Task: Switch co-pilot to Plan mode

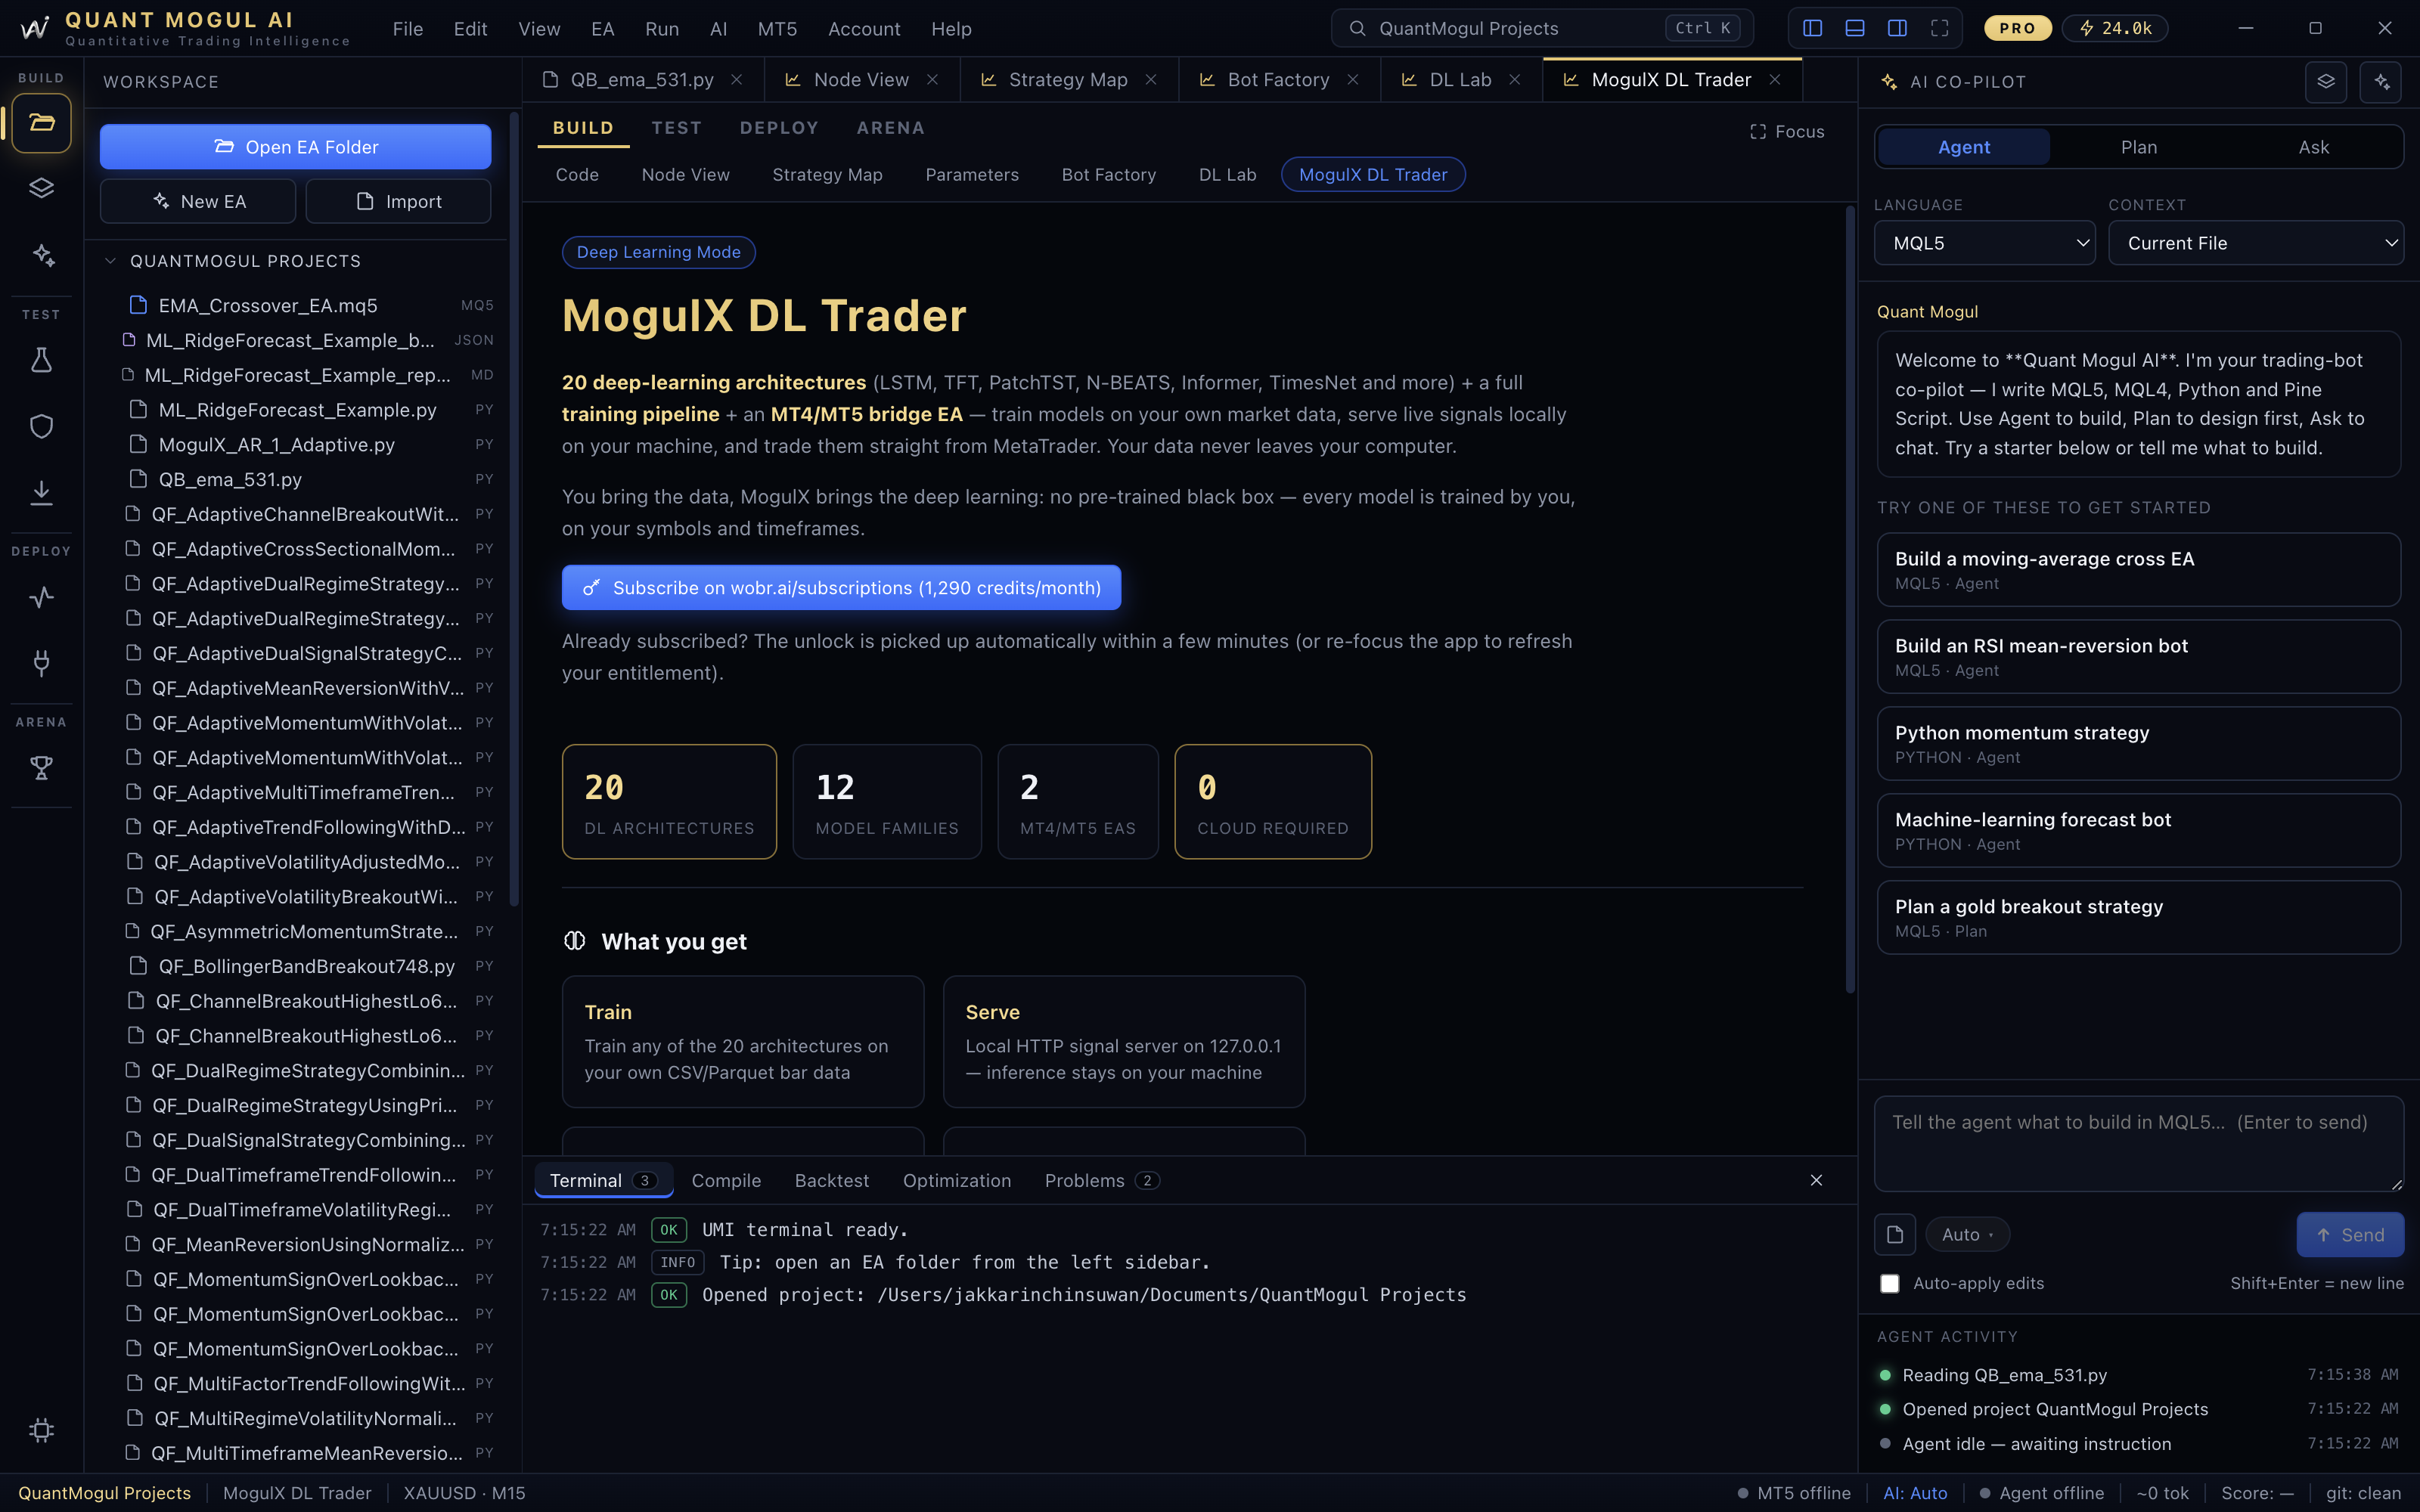Action: point(2139,147)
